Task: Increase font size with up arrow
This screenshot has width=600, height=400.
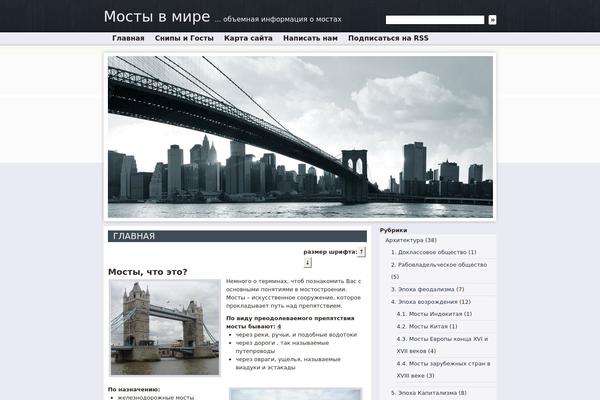Action: pos(361,251)
